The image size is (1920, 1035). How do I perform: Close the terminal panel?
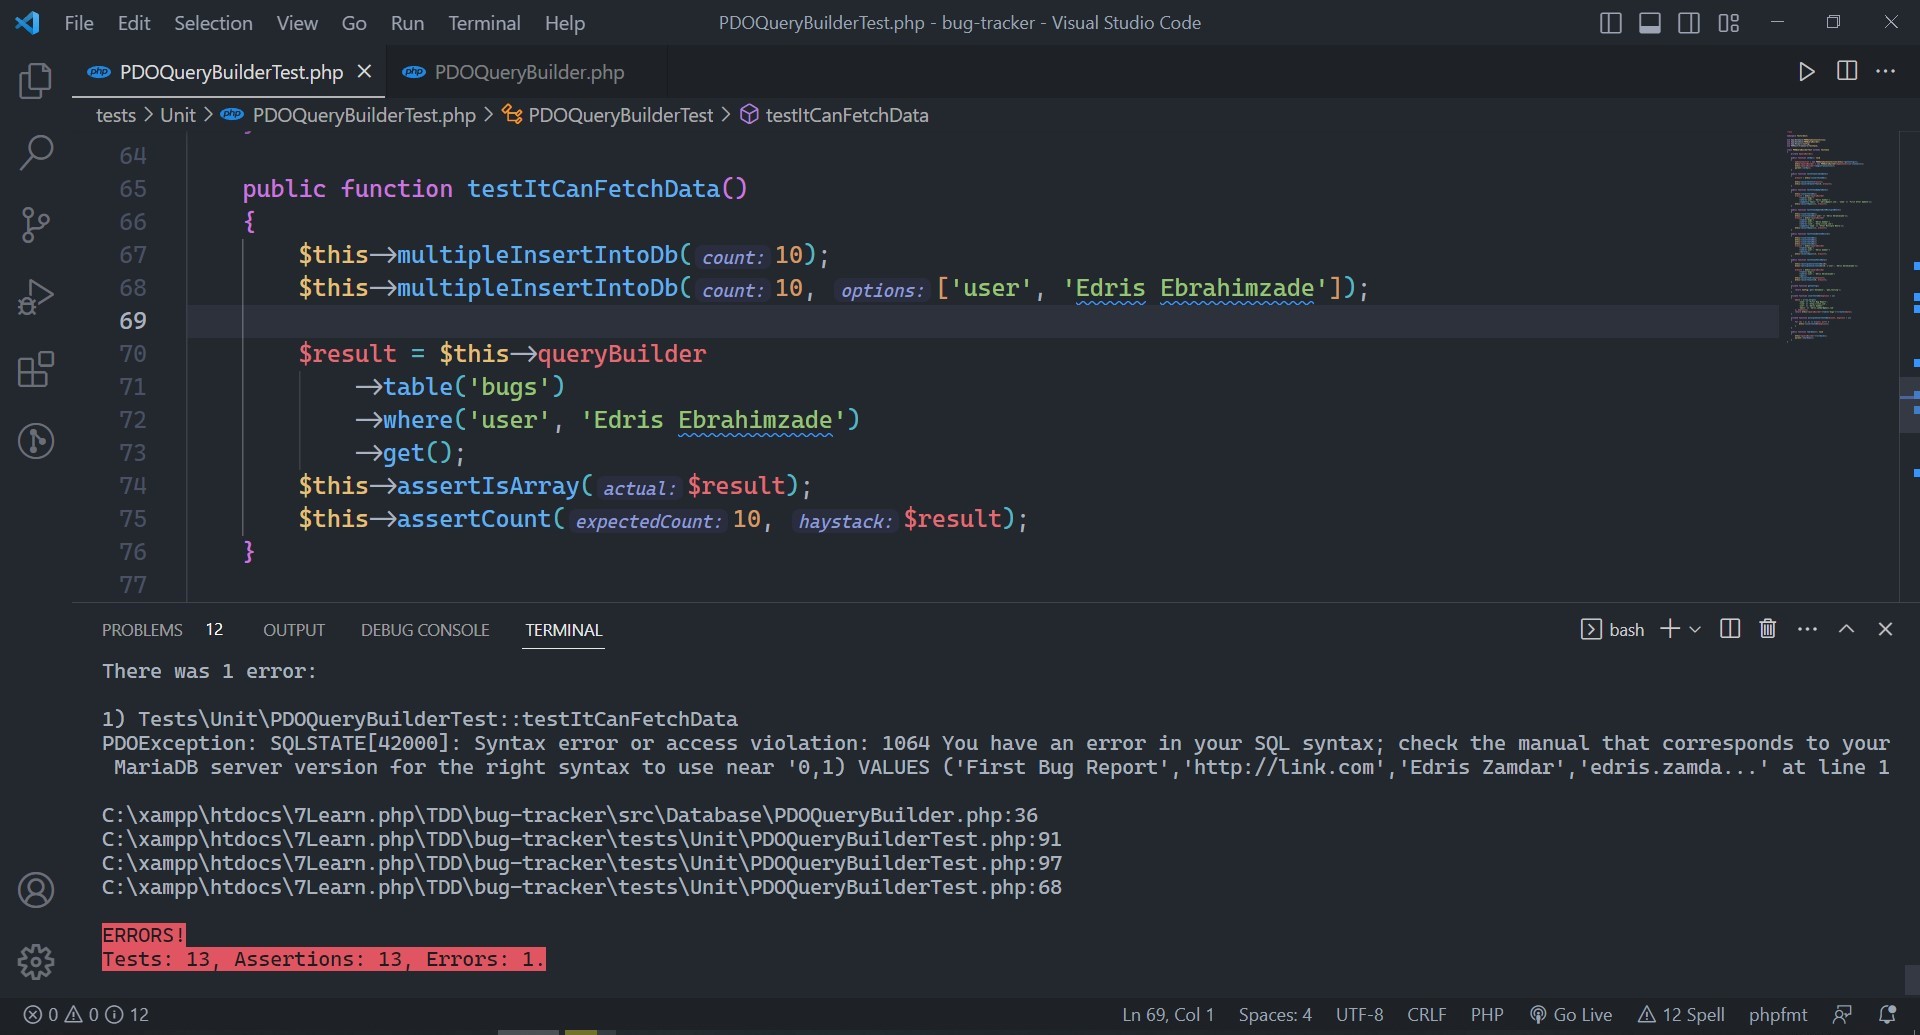tap(1886, 629)
